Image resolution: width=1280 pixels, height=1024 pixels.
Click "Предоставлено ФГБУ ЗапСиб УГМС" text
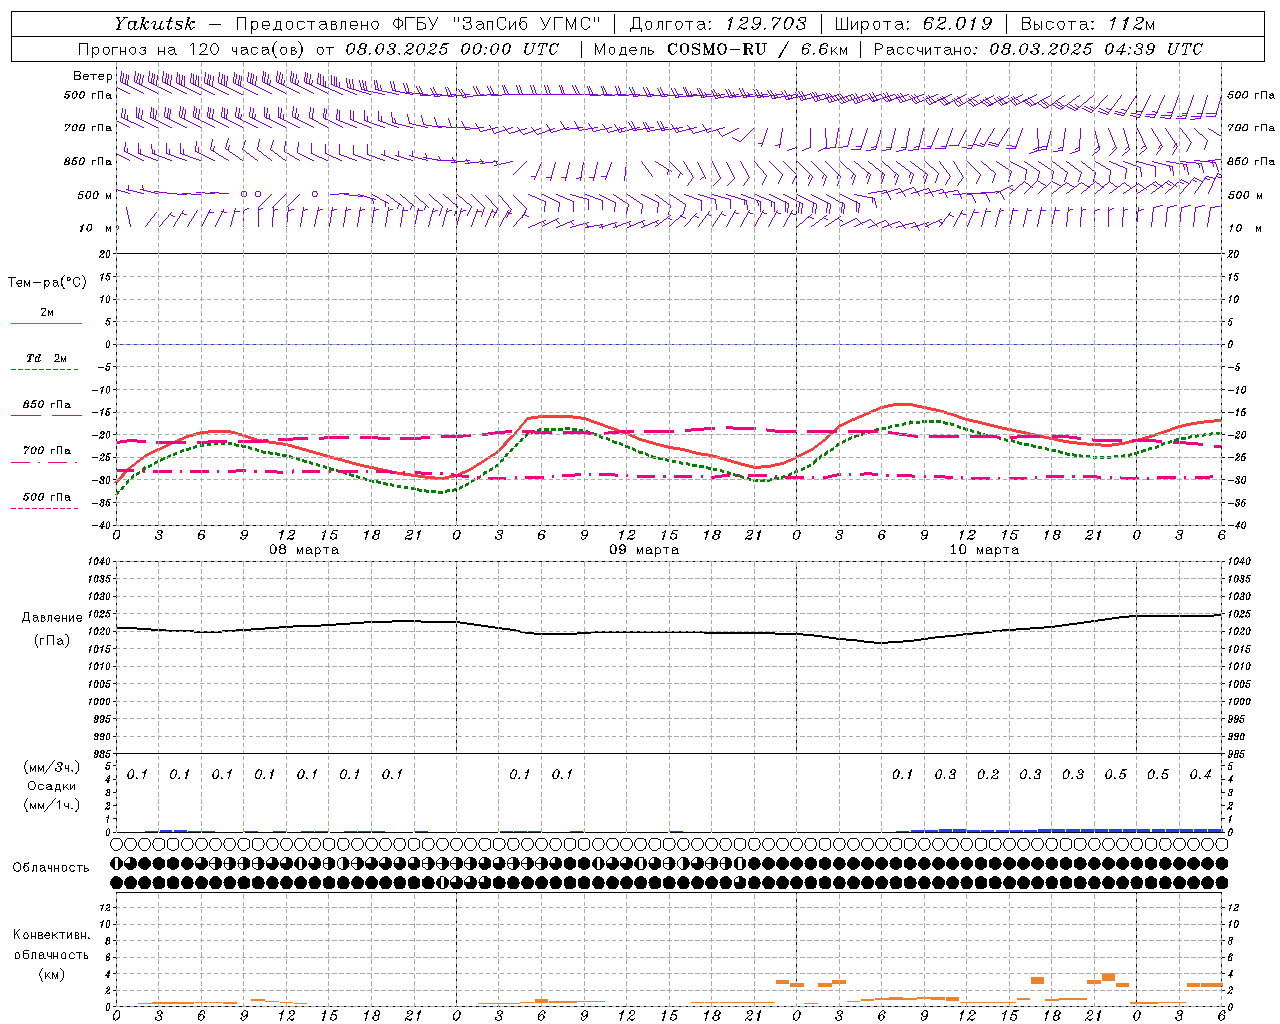[418, 24]
